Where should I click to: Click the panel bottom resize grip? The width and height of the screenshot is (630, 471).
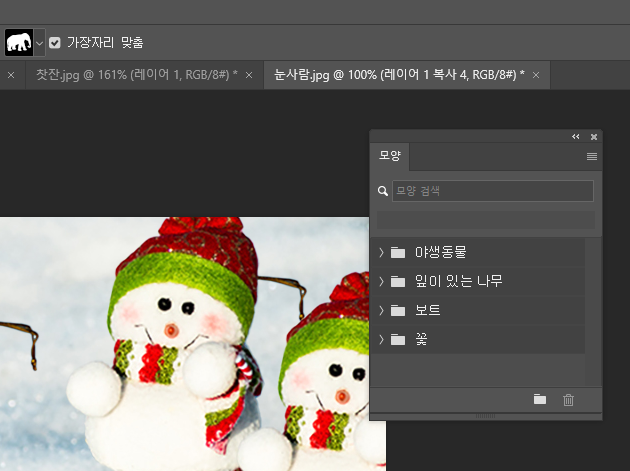coord(485,416)
